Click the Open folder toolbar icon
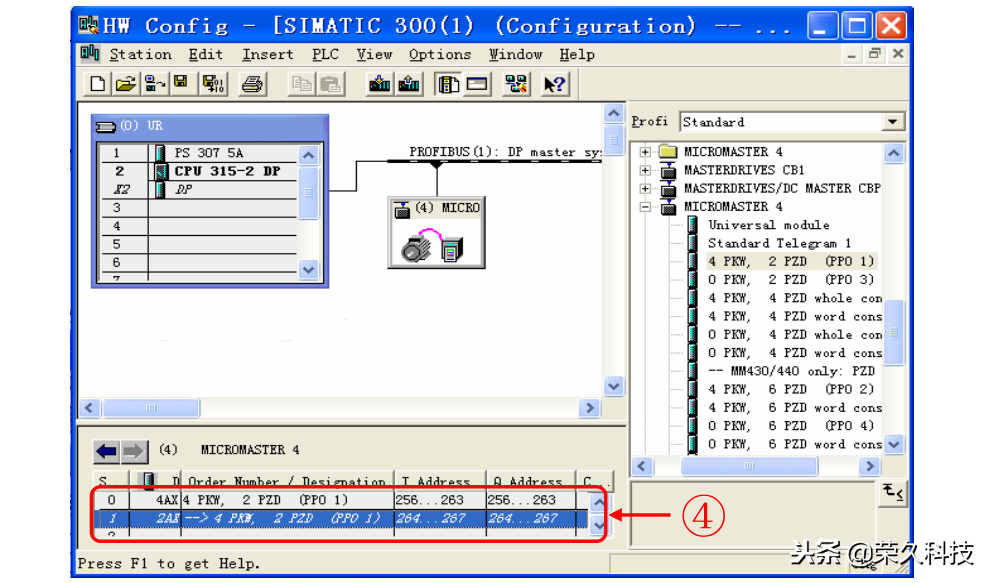The height and width of the screenshot is (583, 991). pos(125,85)
